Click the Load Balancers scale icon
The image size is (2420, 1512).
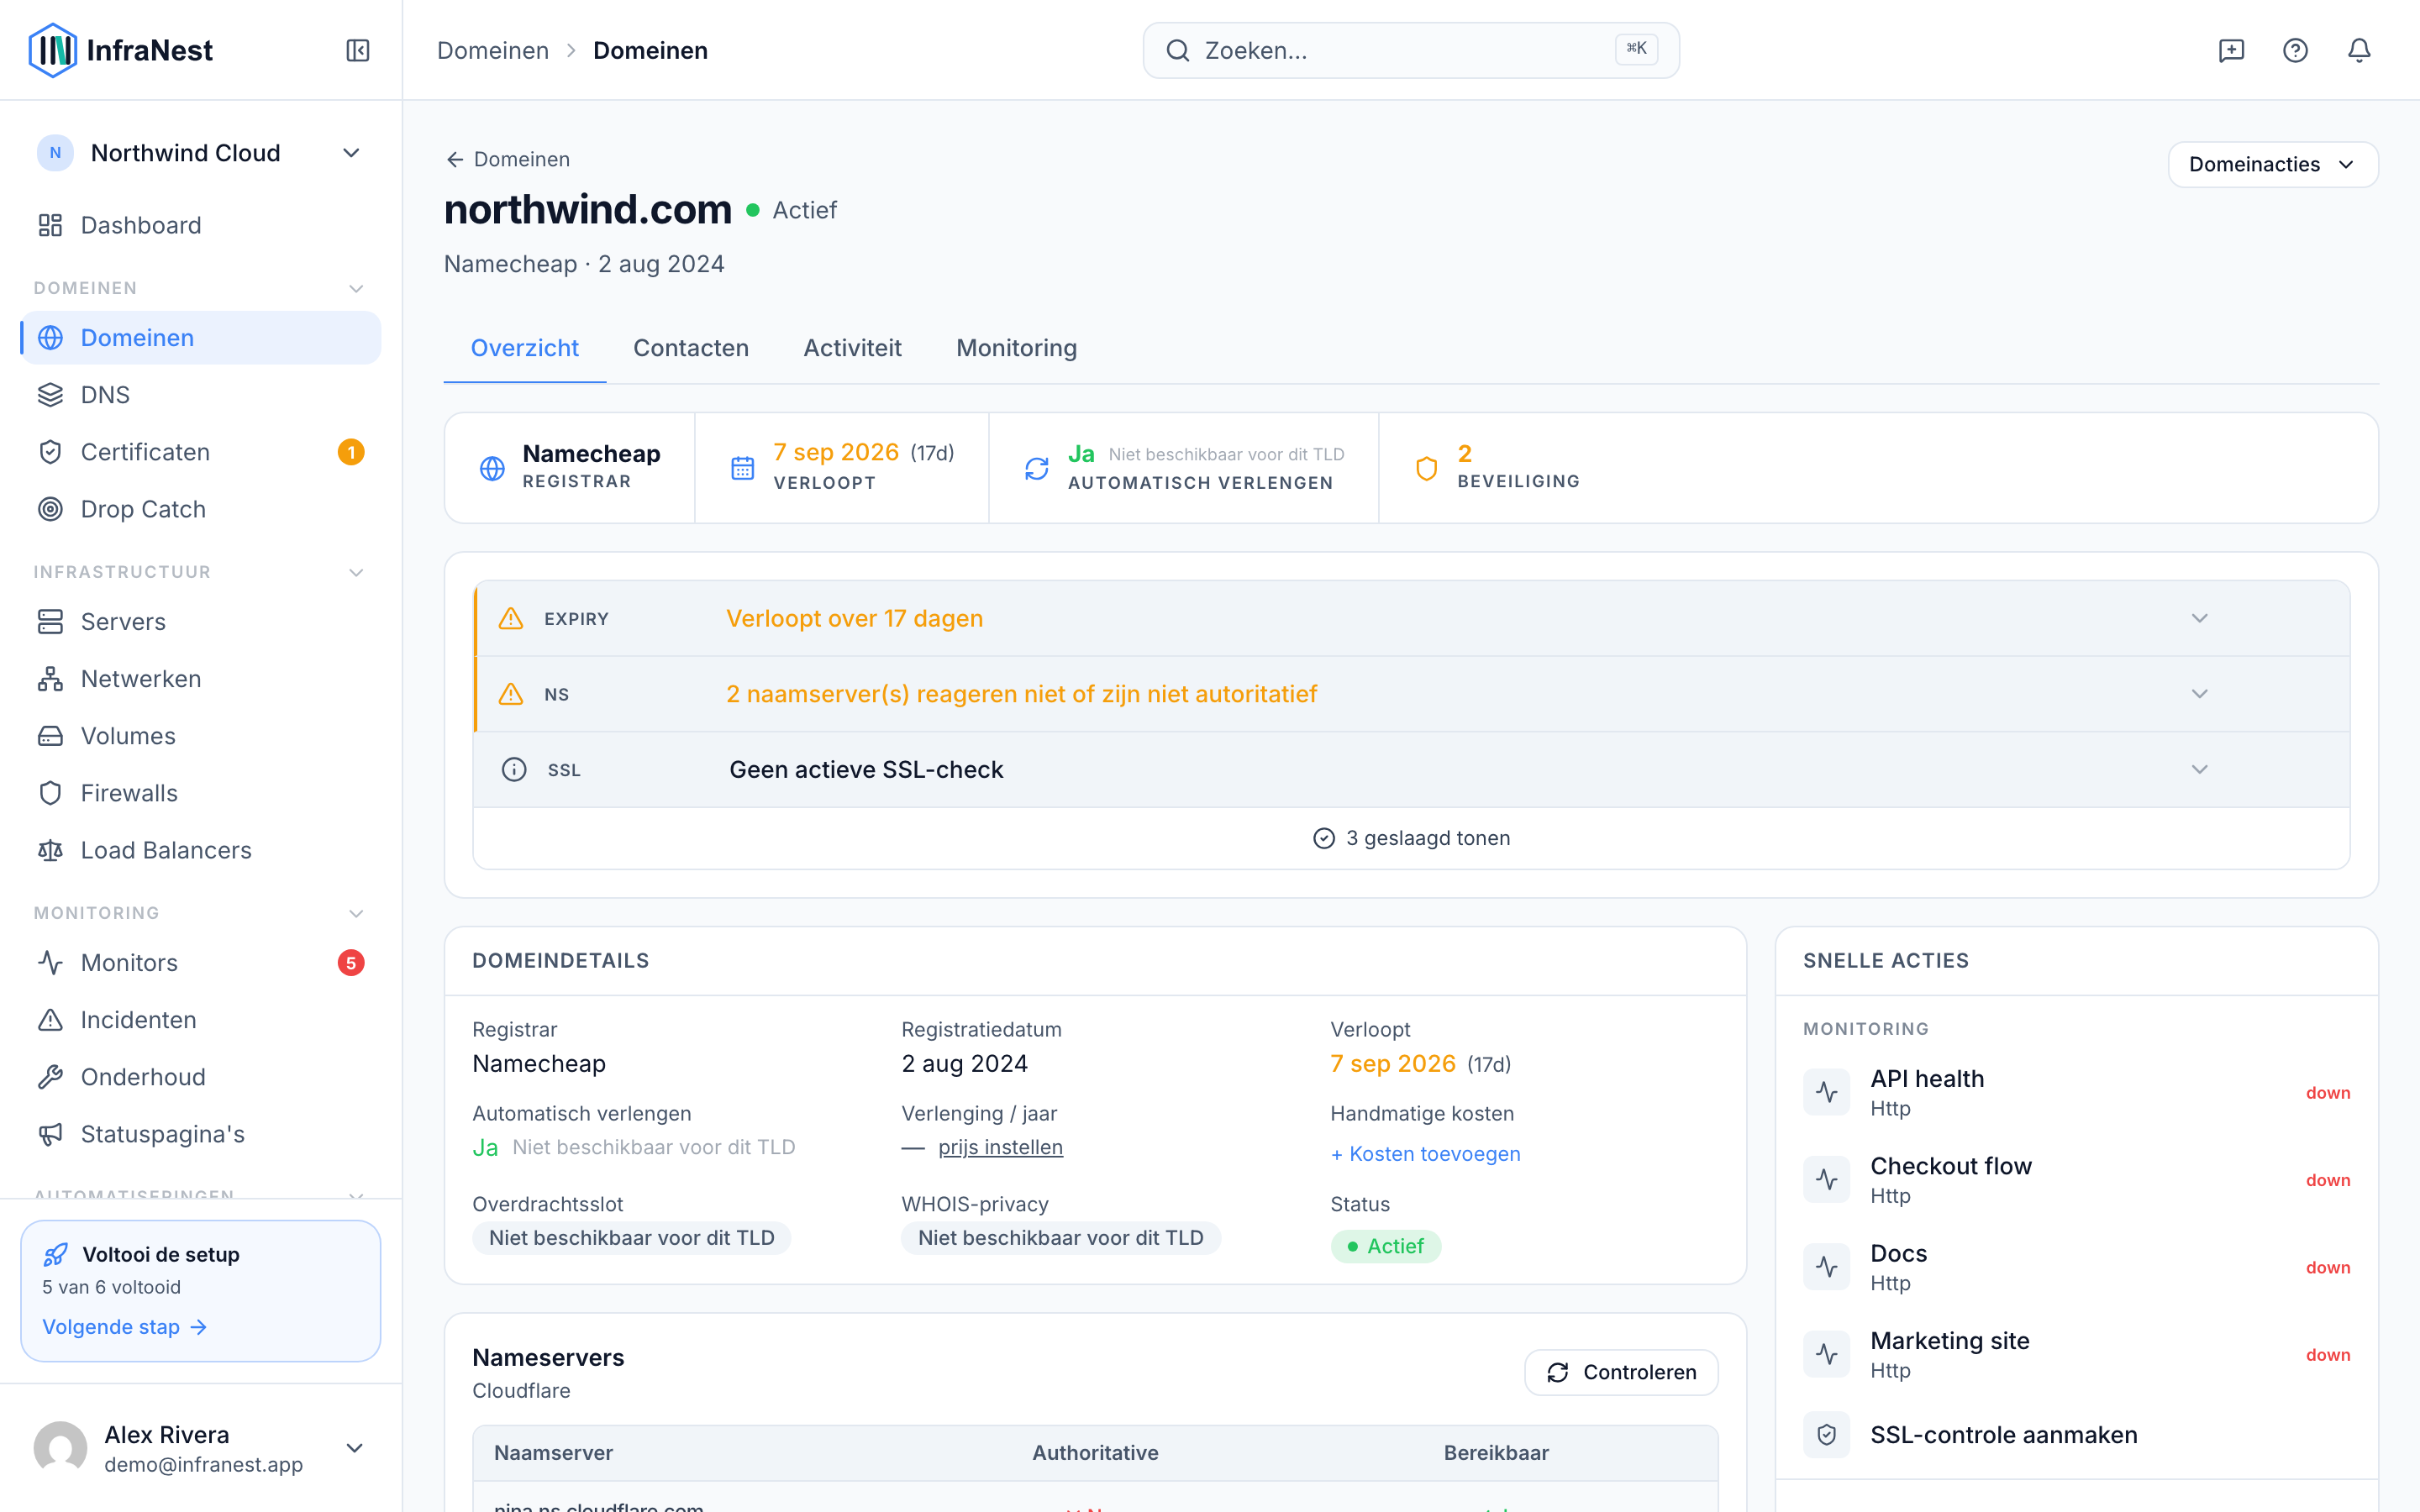[x=50, y=850]
